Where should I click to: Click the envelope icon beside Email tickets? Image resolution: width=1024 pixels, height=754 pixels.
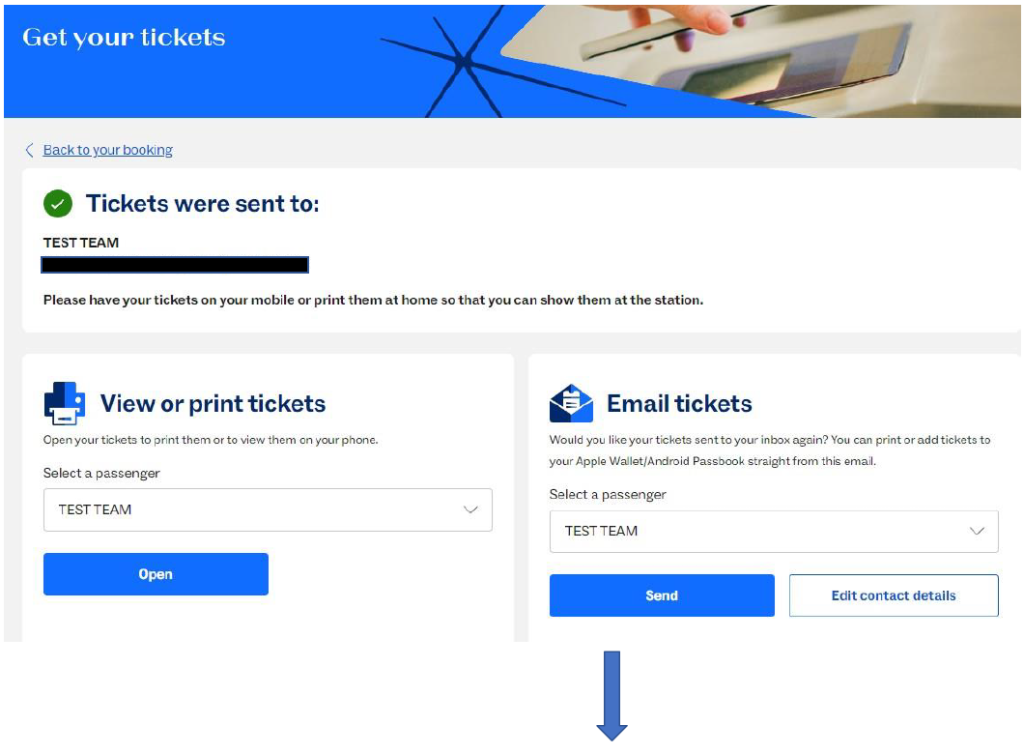[x=573, y=400]
